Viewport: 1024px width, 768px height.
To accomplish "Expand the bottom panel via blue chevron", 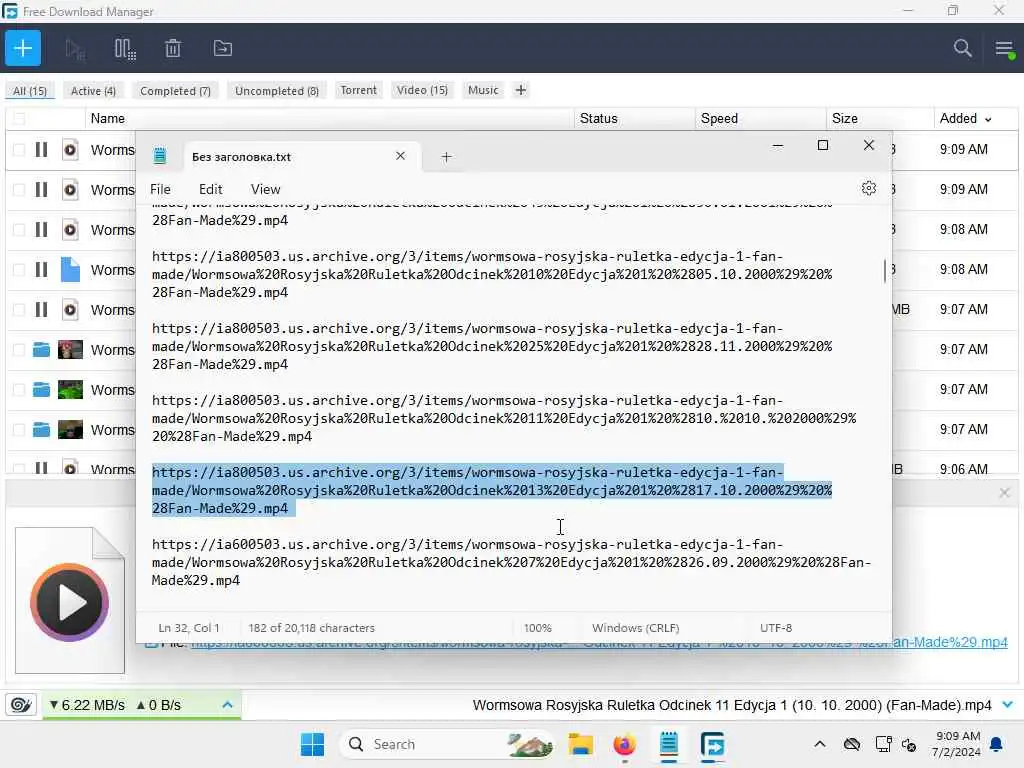I will 1008,705.
